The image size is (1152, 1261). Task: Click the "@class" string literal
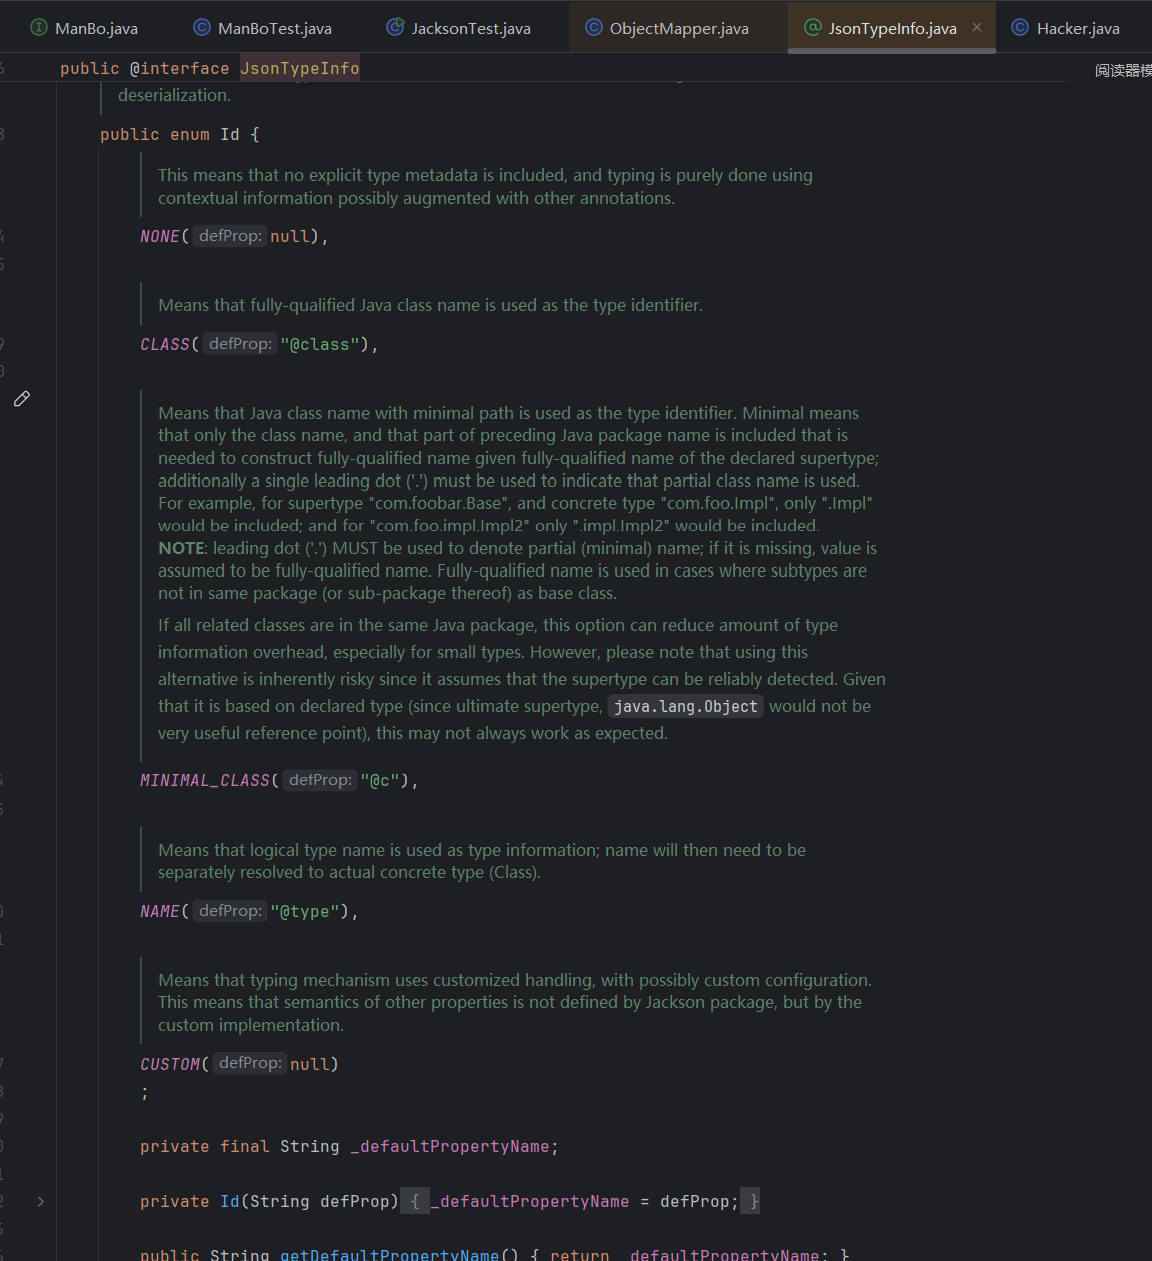[319, 344]
